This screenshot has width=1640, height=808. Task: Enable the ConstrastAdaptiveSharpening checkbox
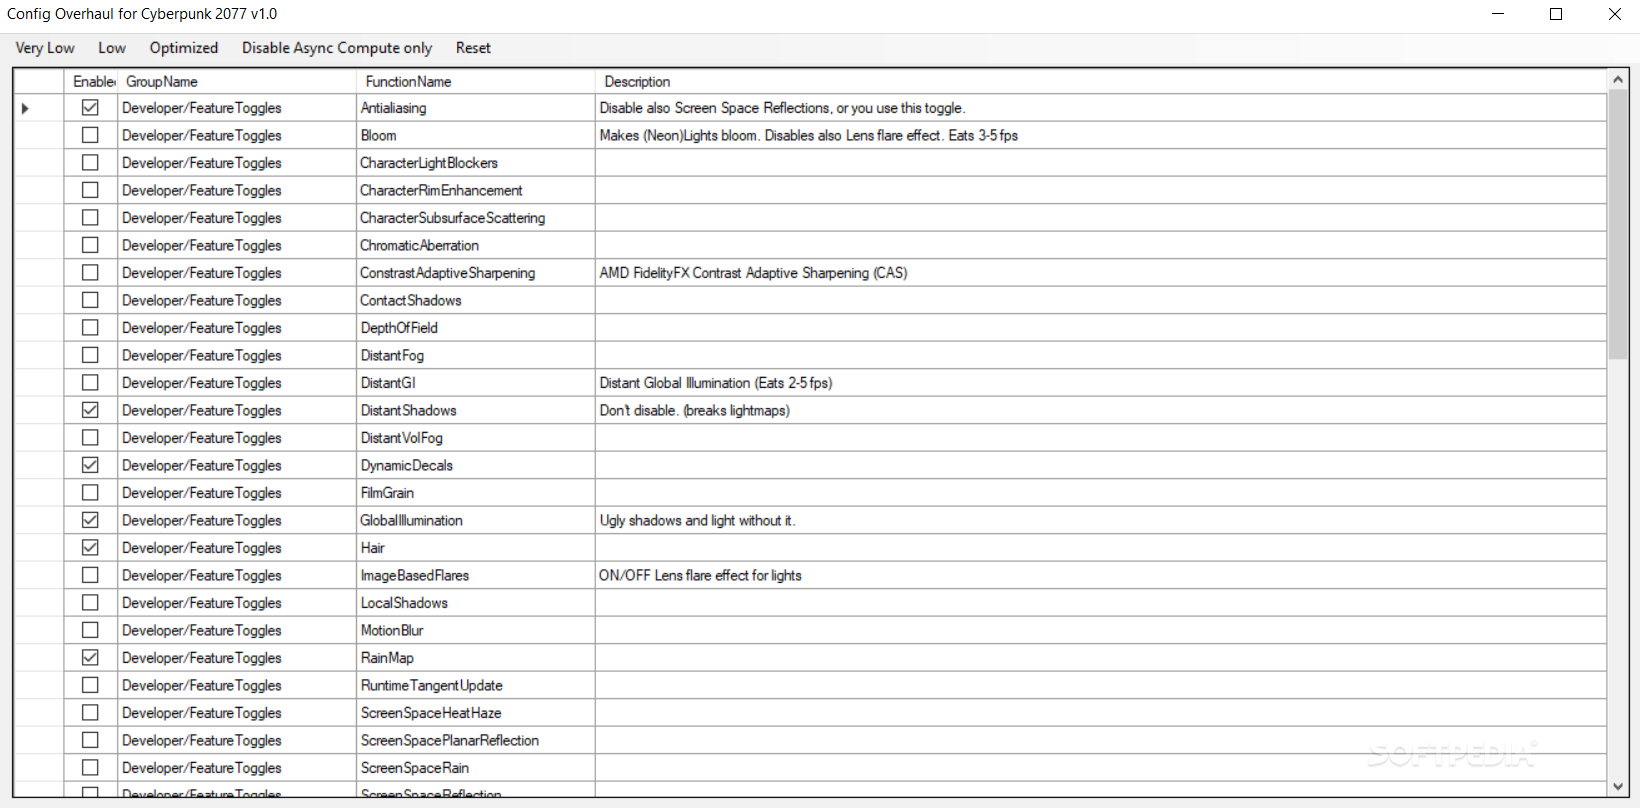coord(90,273)
